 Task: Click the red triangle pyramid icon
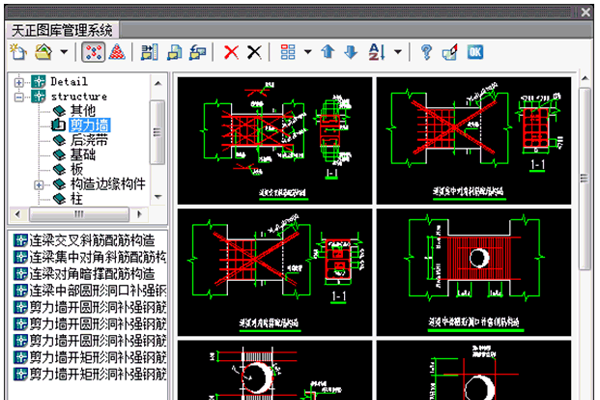click(x=117, y=52)
